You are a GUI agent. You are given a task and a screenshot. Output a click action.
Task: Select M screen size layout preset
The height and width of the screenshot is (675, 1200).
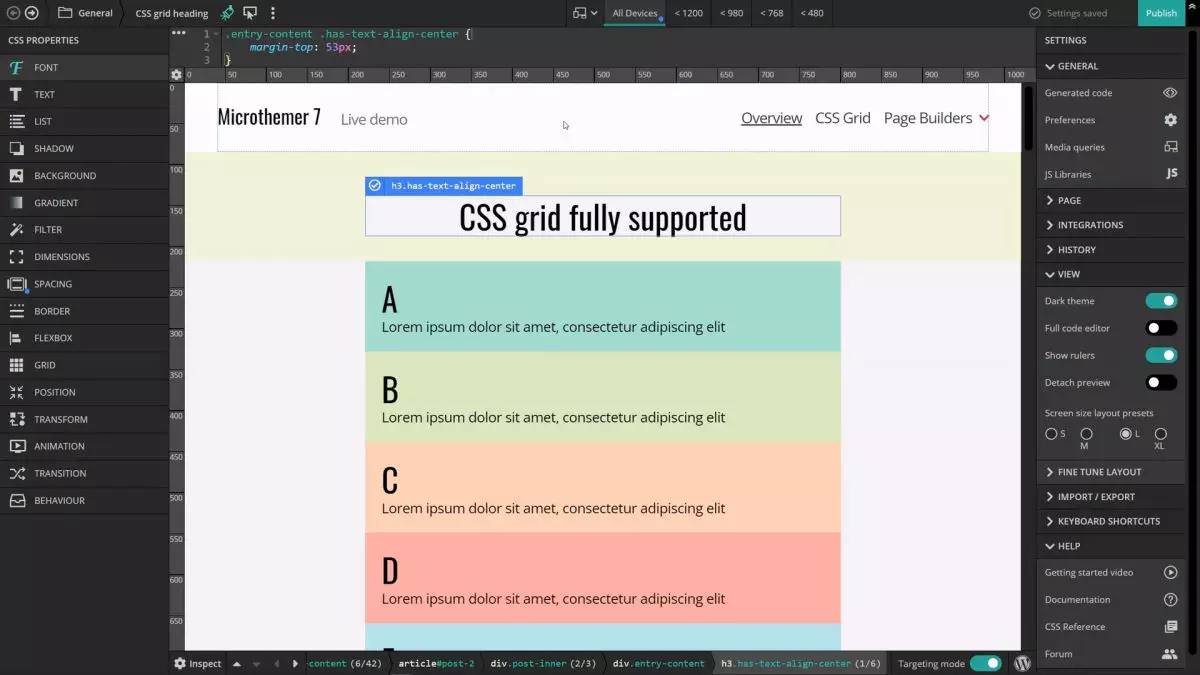coord(1086,434)
